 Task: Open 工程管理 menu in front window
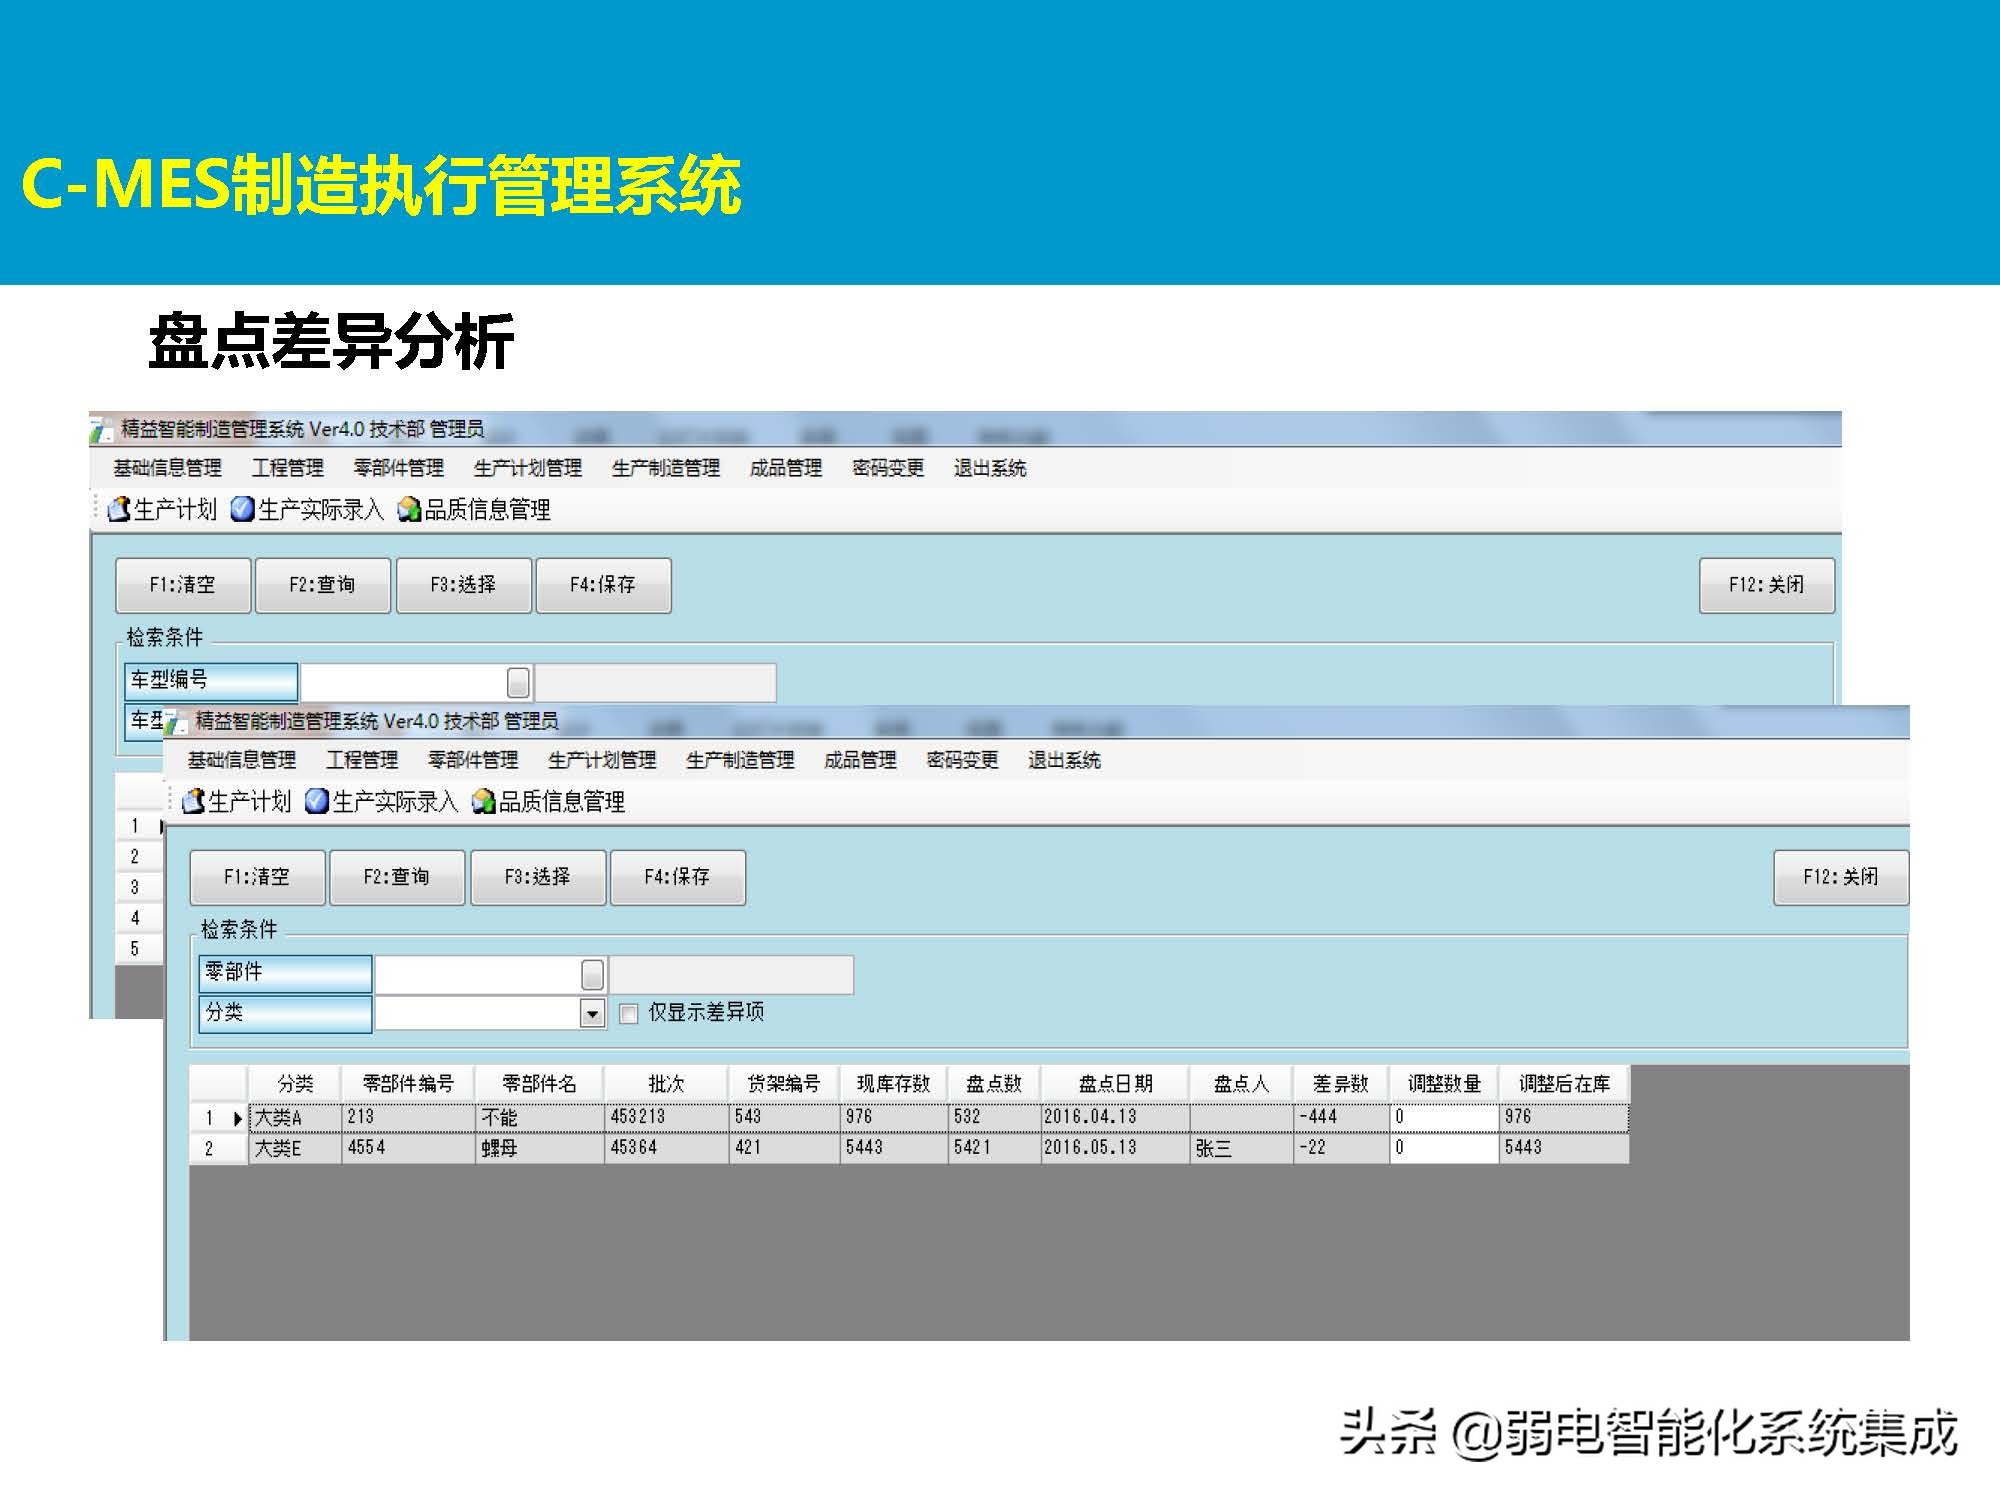click(x=362, y=760)
